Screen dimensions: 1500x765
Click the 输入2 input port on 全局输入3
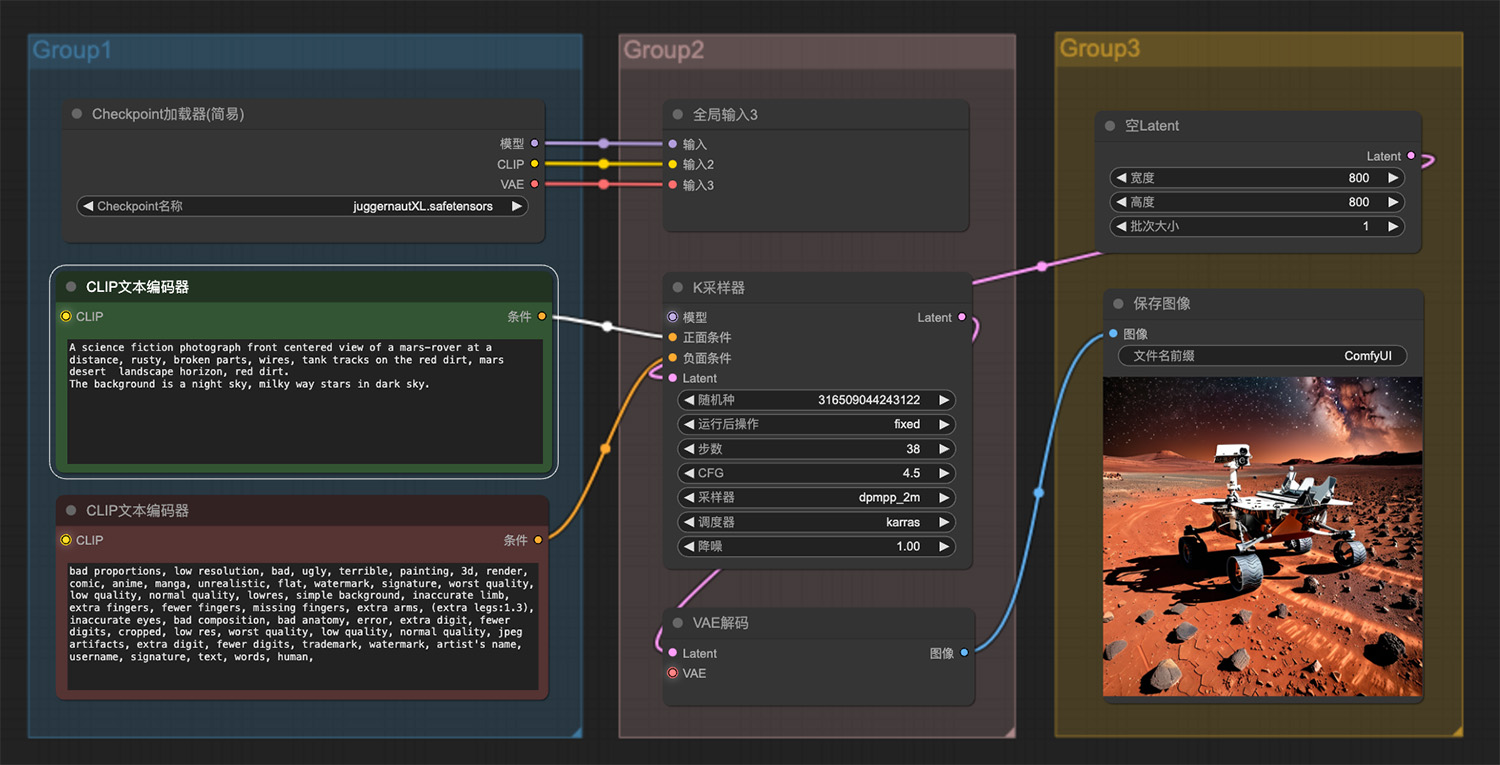pos(672,164)
